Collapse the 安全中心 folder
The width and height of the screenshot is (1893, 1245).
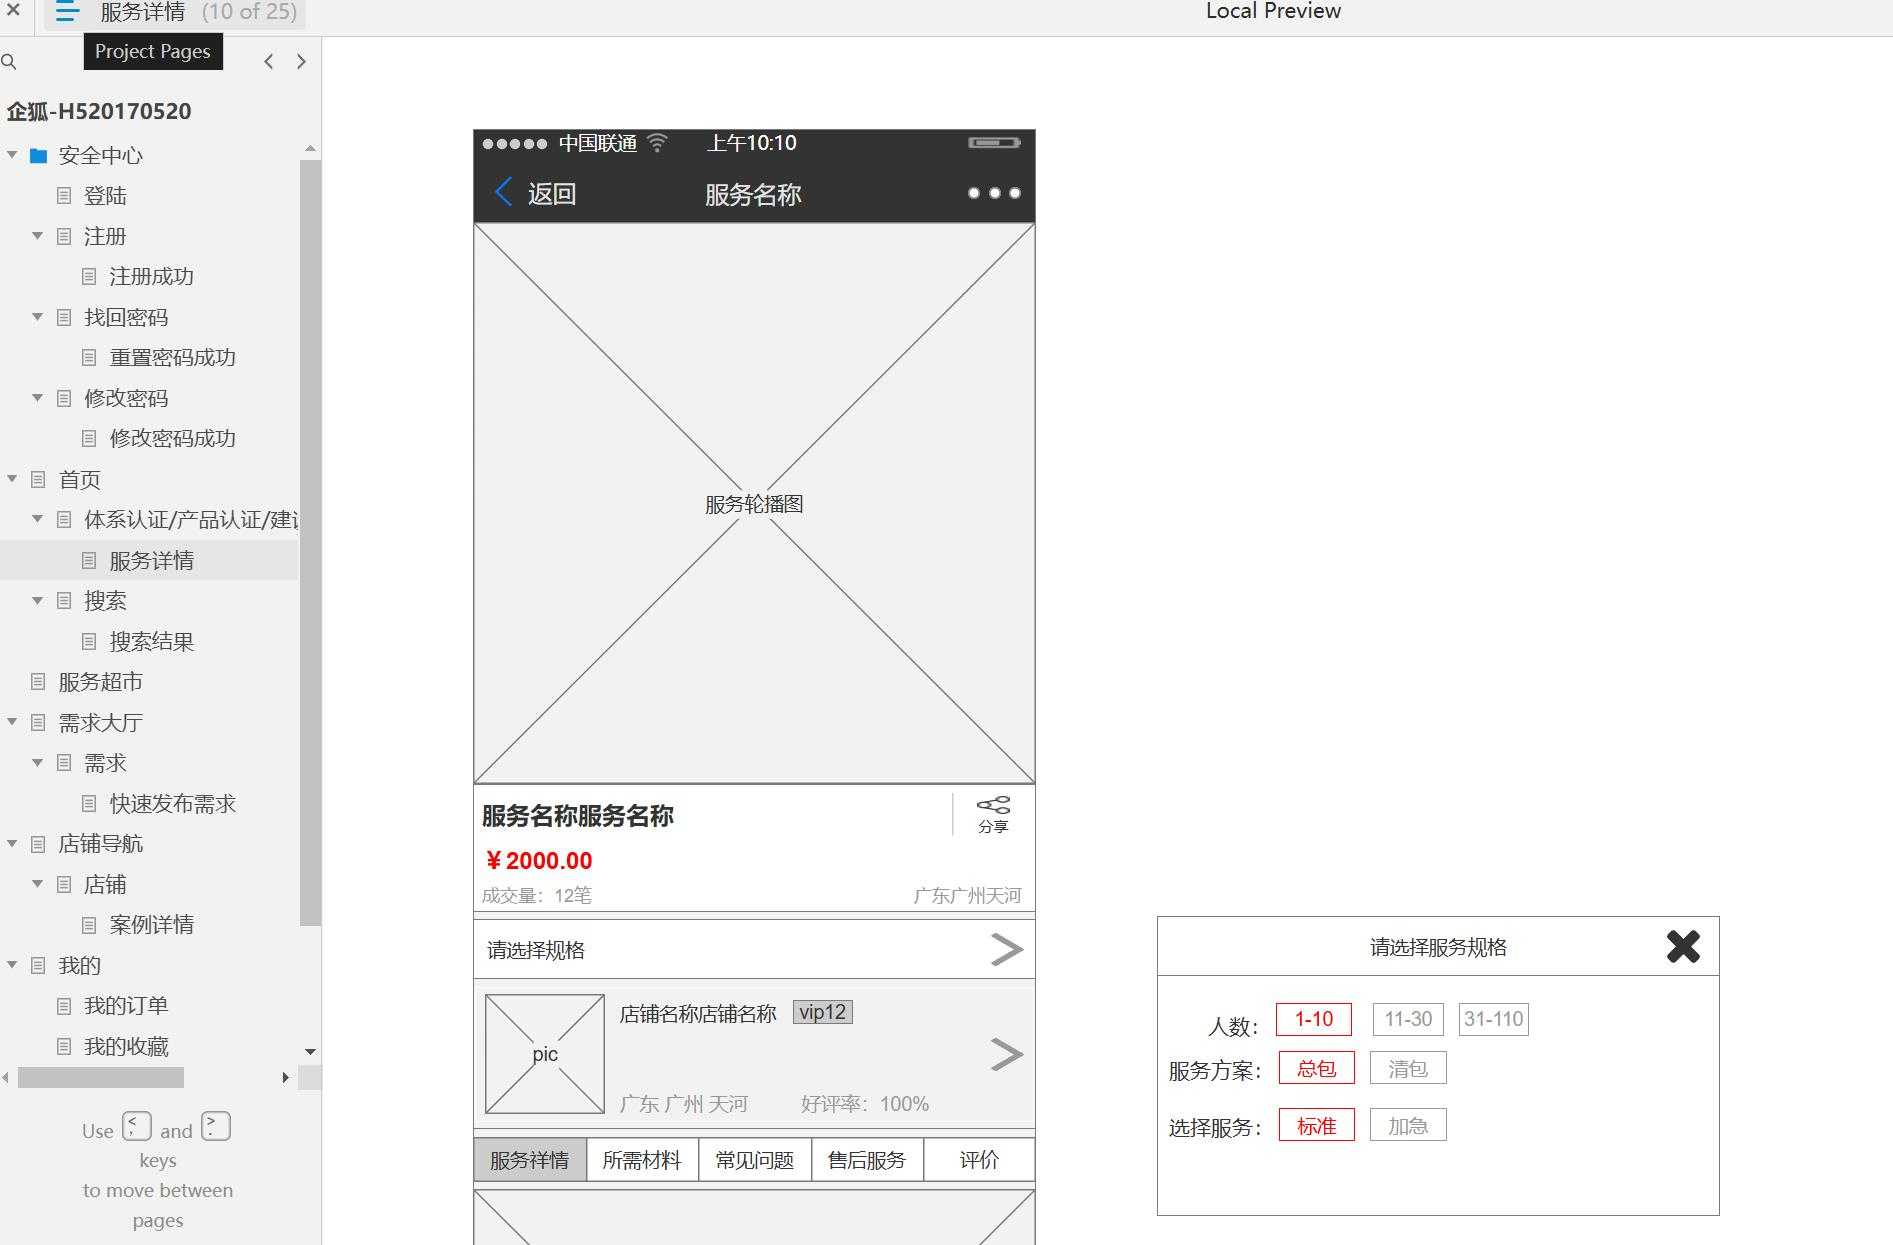[12, 155]
